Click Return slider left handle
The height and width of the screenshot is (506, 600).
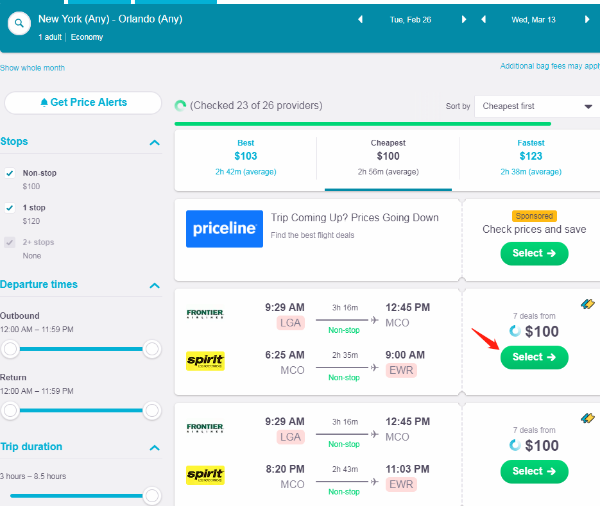[x=10, y=411]
